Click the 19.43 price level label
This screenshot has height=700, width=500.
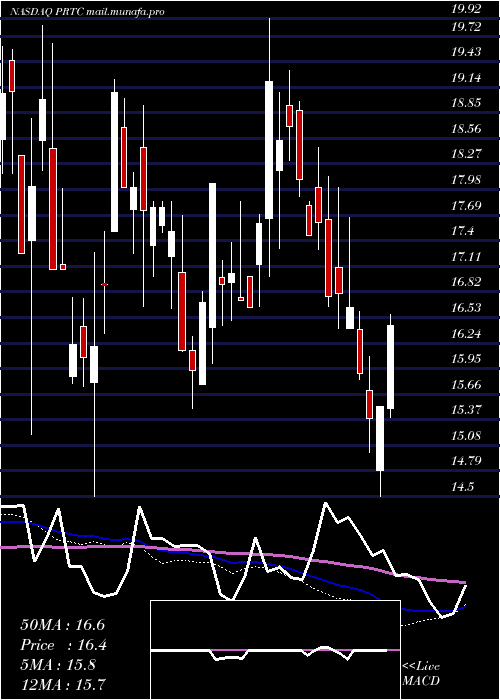[x=466, y=52]
